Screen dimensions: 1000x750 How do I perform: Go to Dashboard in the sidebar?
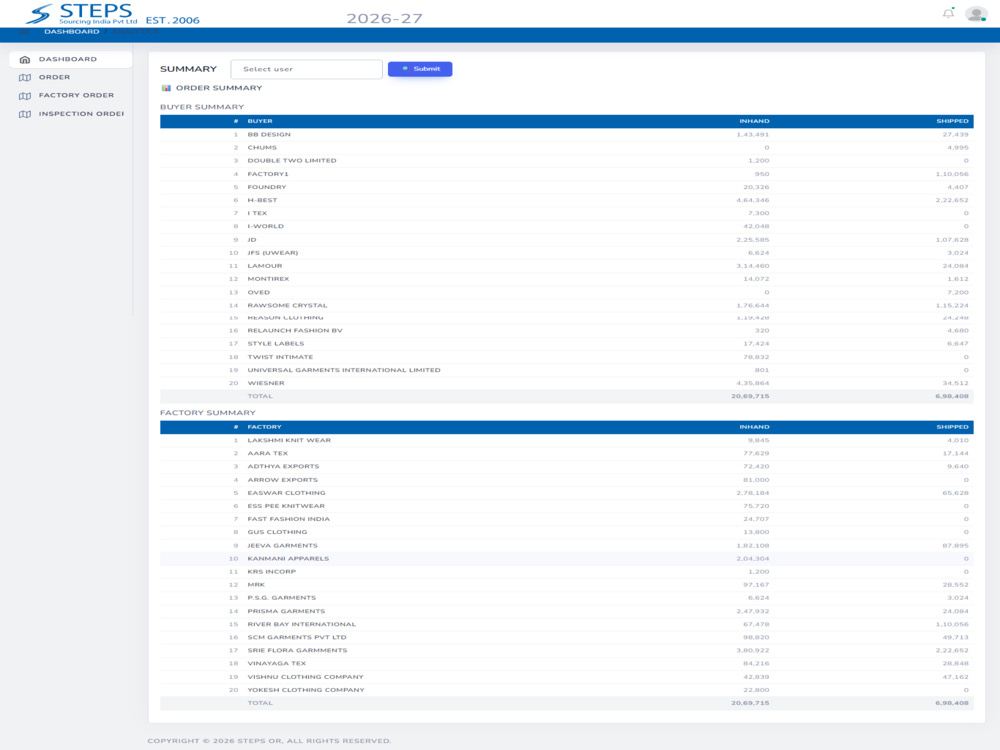point(71,59)
